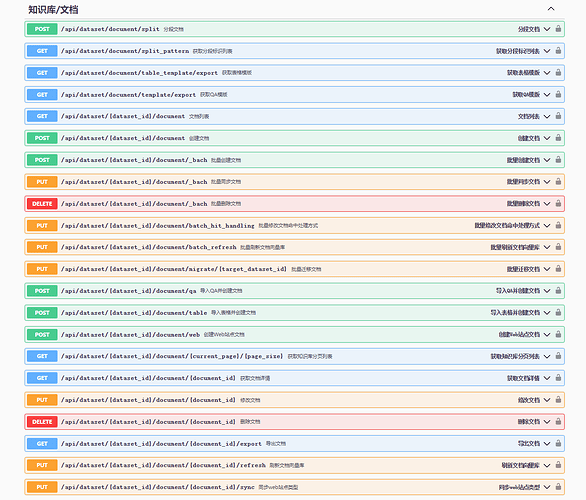Viewport: 586px width, 500px height.
Task: Expand chevron on document/web POST row
Action: (x=547, y=334)
